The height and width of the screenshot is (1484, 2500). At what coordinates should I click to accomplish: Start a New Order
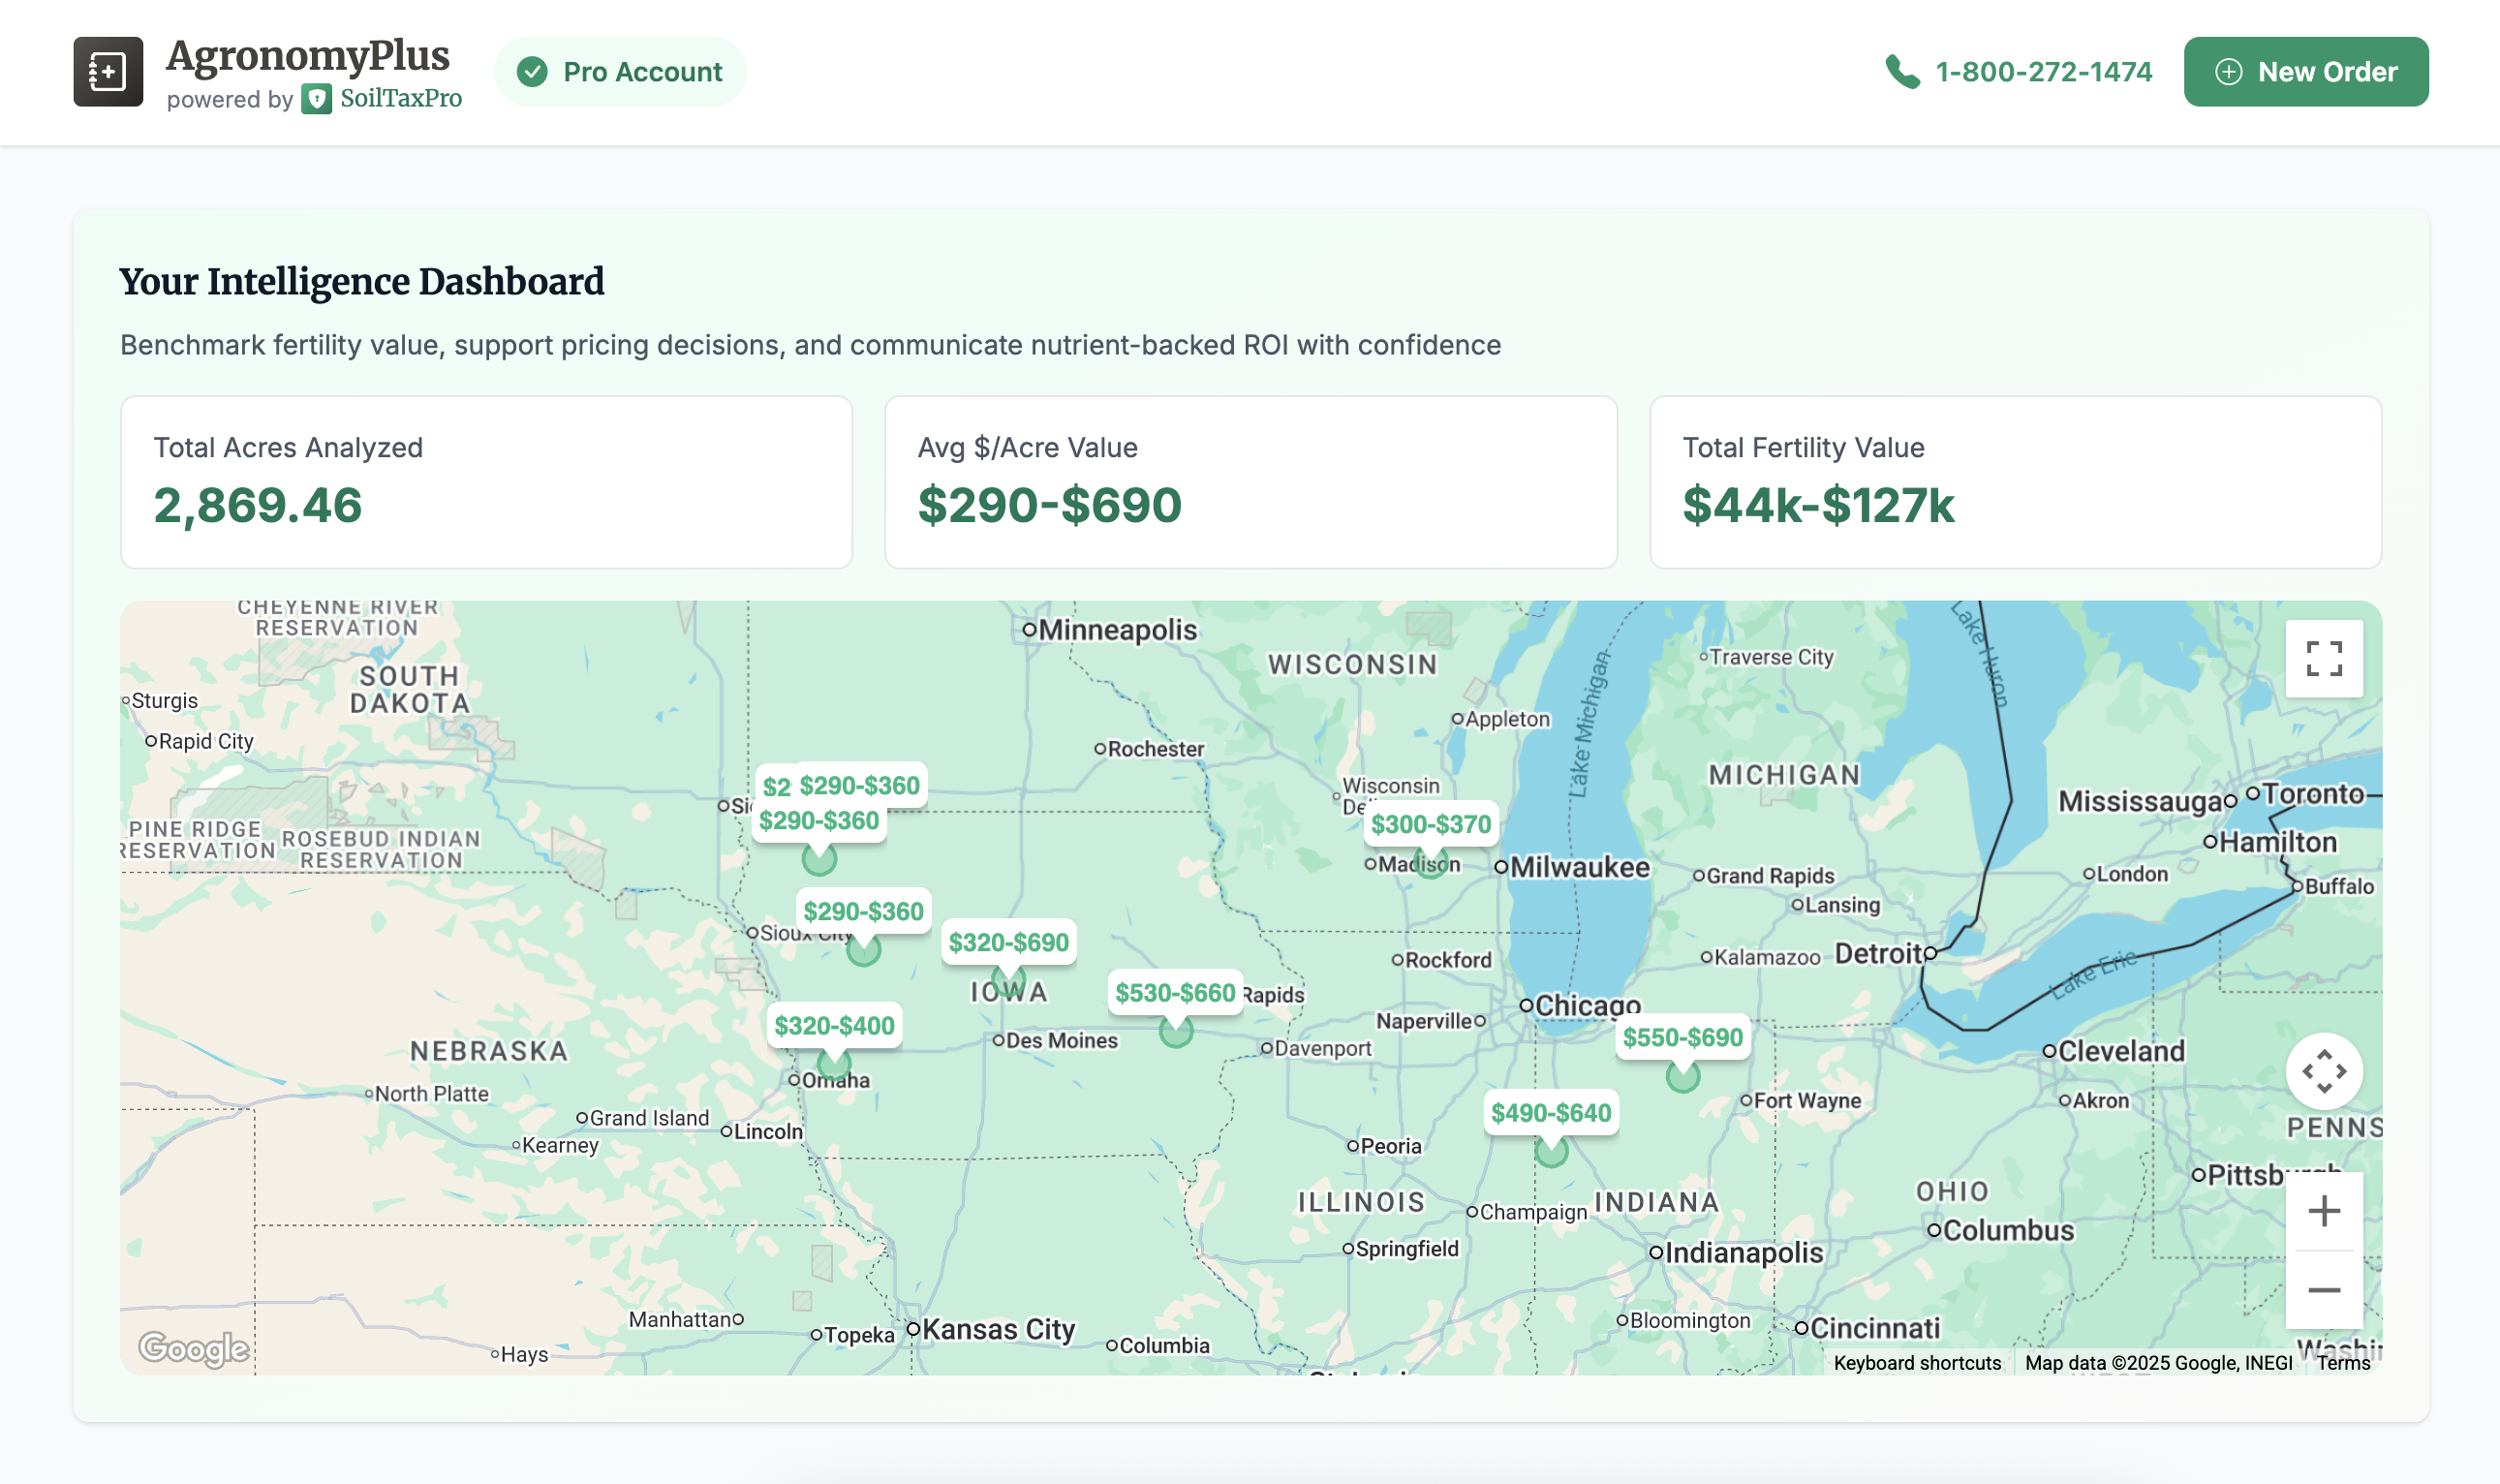2306,72
